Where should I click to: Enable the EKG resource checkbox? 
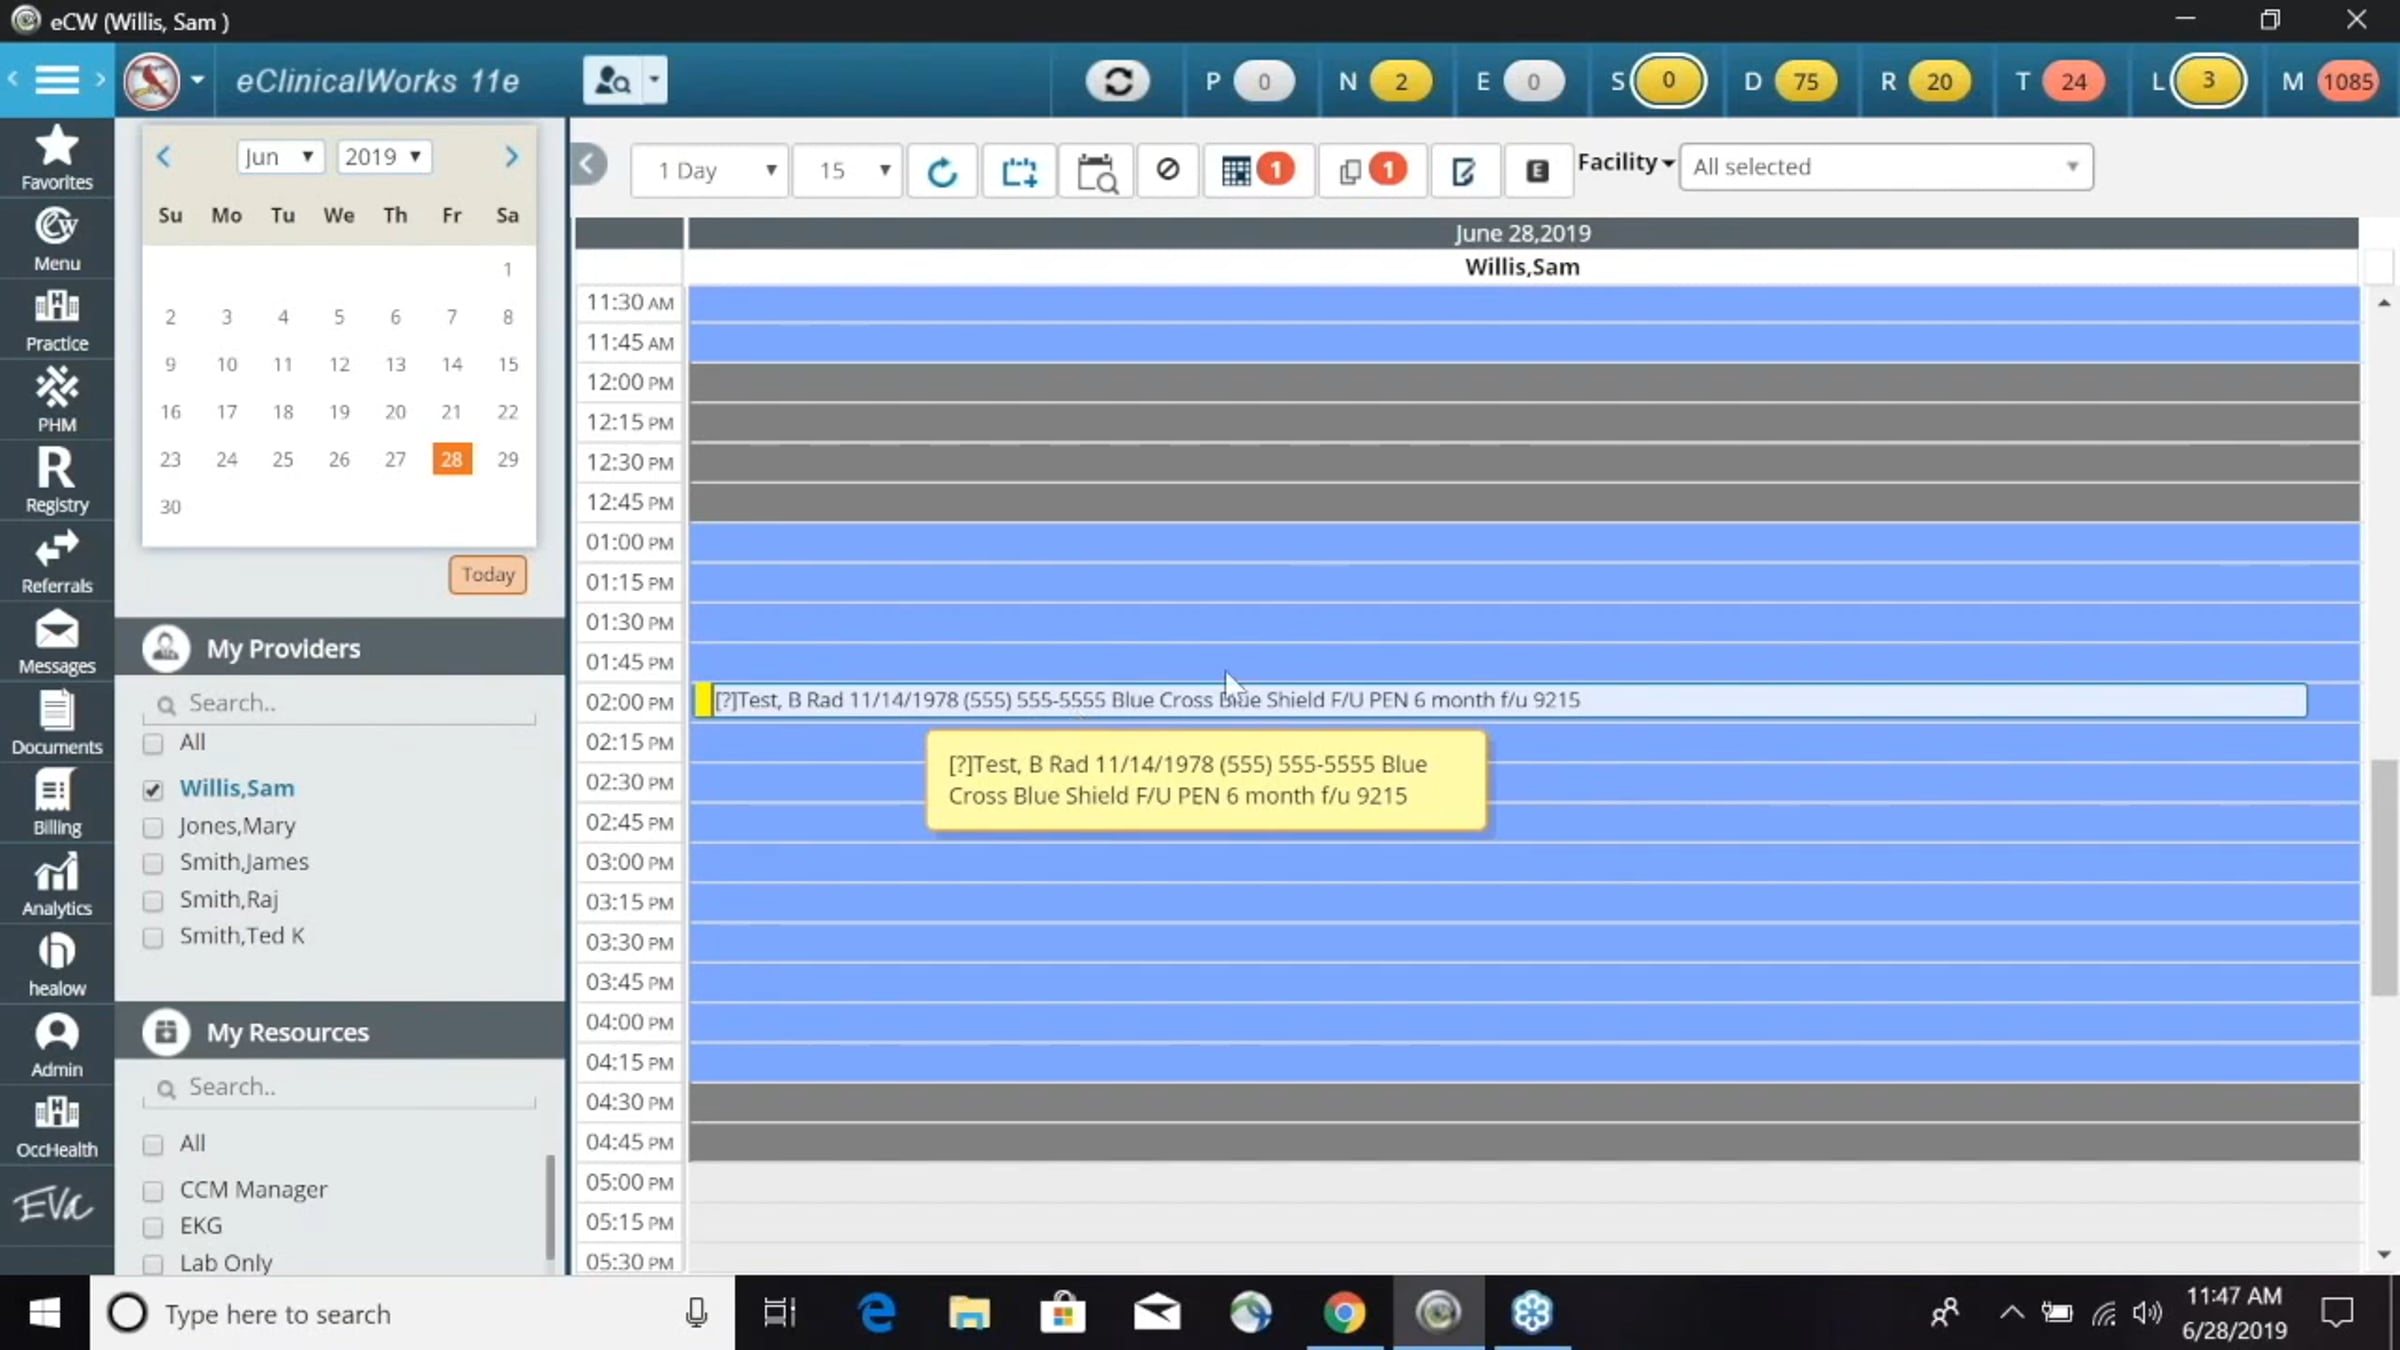tap(153, 1227)
